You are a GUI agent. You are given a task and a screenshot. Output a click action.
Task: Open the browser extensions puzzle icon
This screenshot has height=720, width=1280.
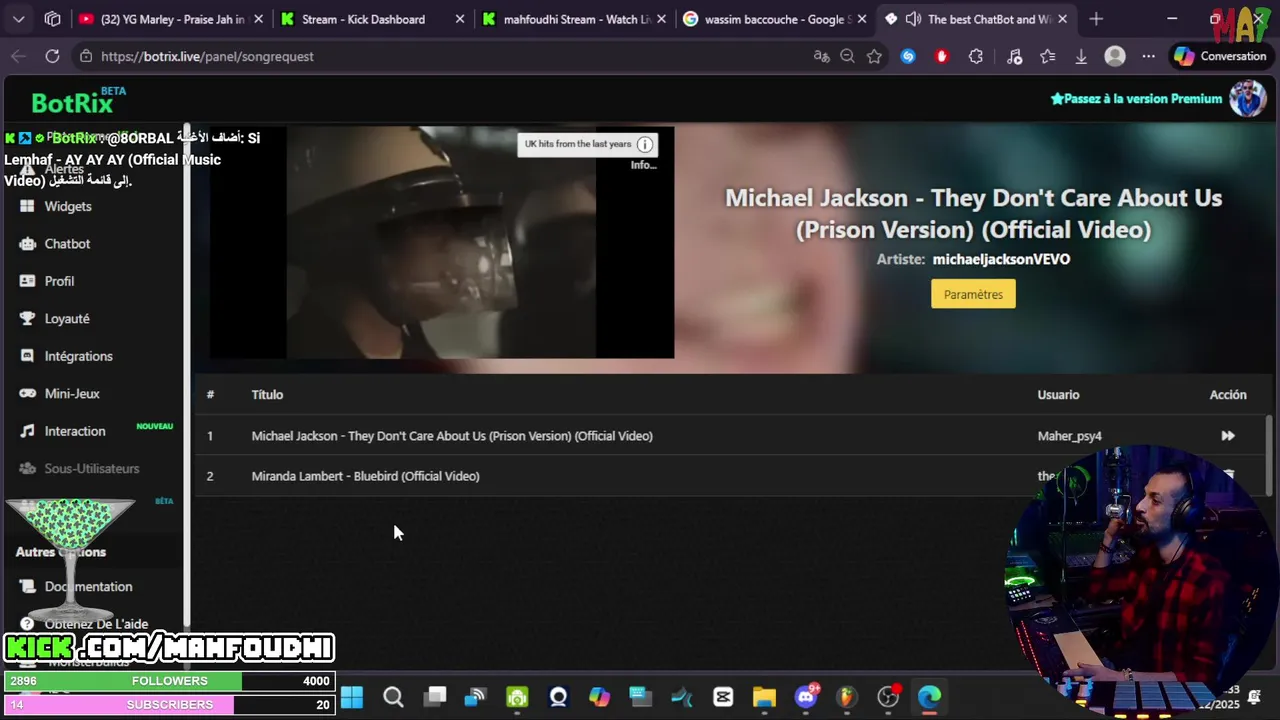pyautogui.click(x=976, y=56)
